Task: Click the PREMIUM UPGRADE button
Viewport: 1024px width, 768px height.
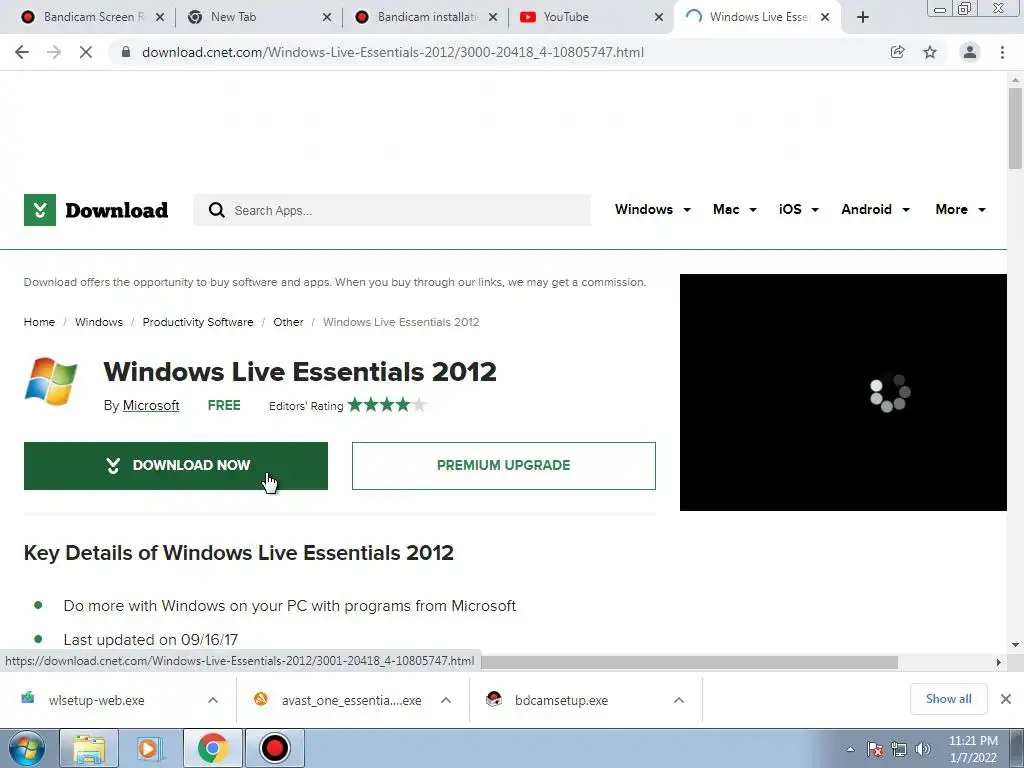Action: point(504,466)
